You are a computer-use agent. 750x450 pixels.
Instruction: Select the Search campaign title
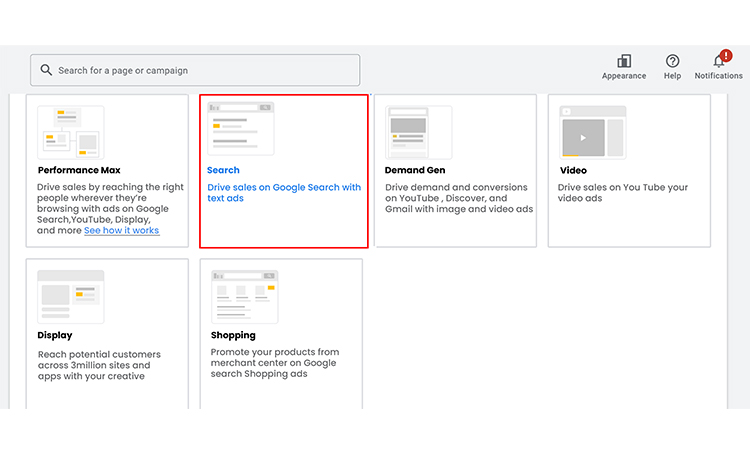(223, 170)
